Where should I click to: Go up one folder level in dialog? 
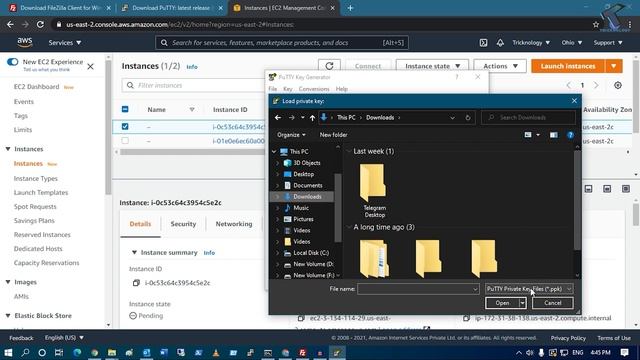312,118
